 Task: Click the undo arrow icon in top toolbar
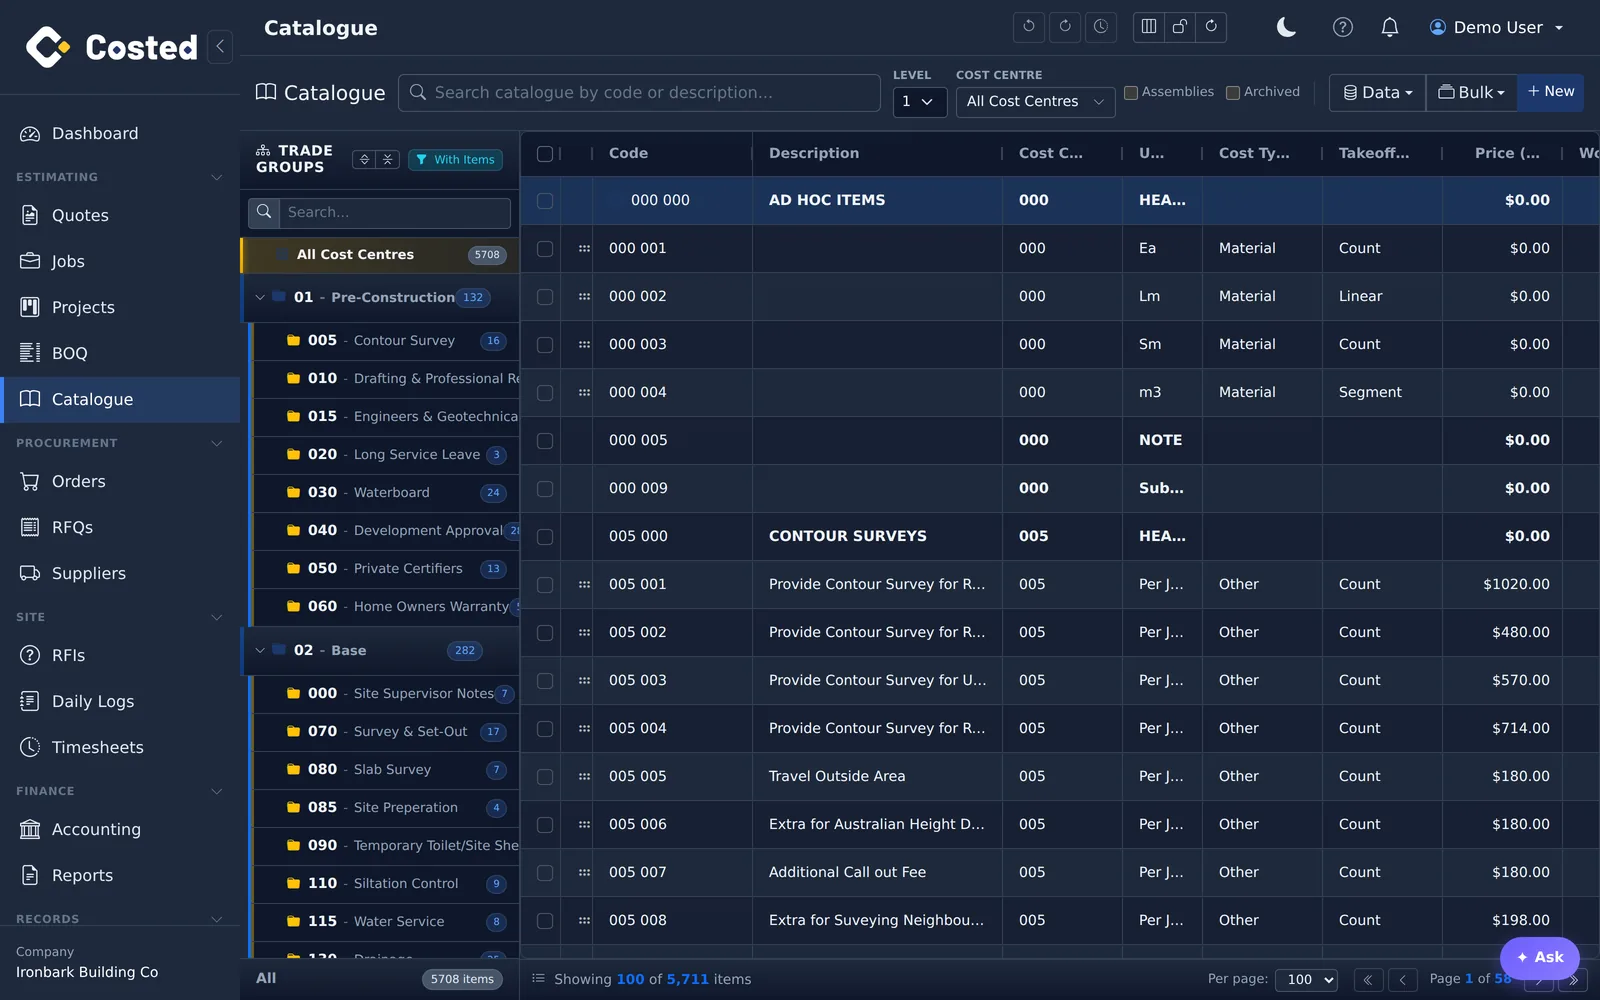[1029, 27]
